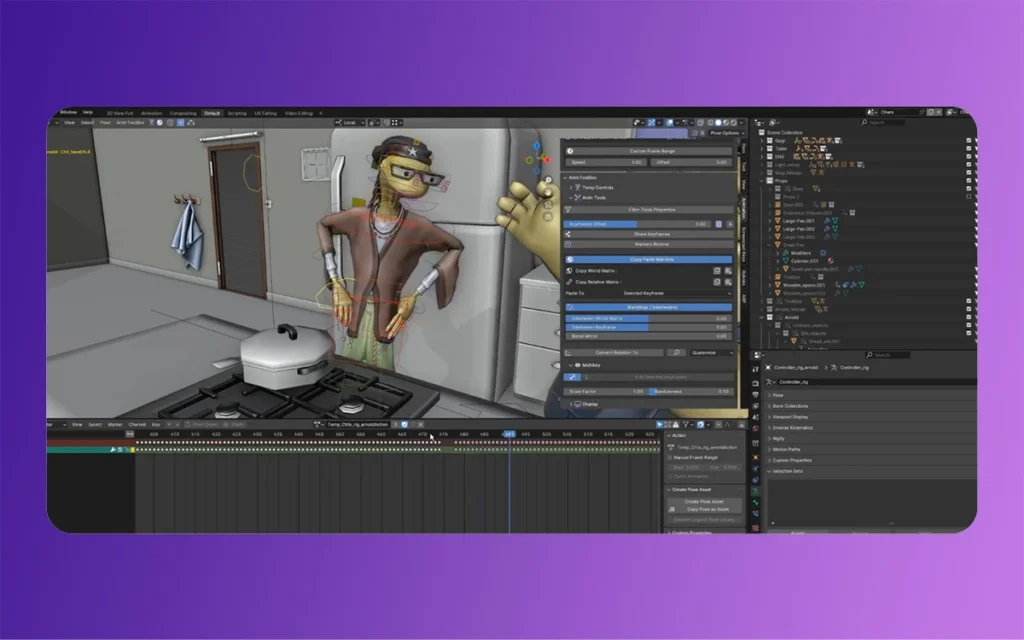Toggle only-show-selected arrow in dope sheet header

pyautogui.click(x=659, y=424)
